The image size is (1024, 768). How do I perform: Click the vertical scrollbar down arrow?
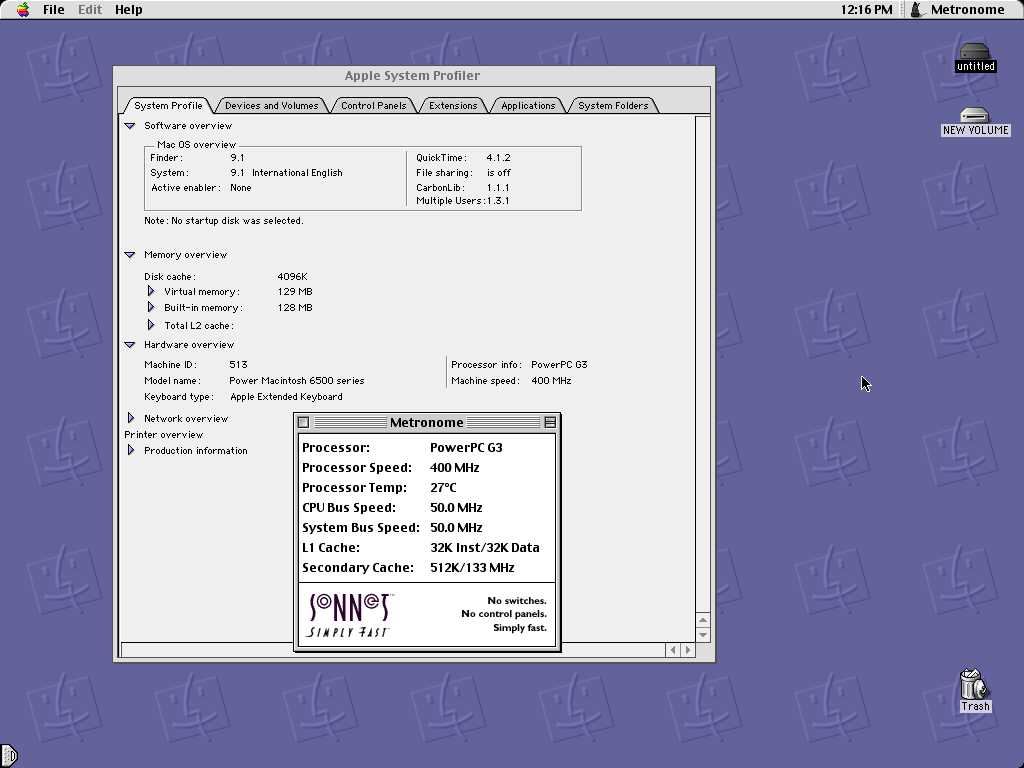703,635
